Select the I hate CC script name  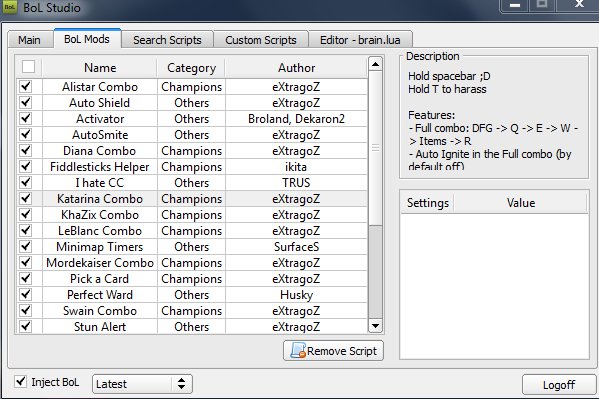click(x=100, y=183)
